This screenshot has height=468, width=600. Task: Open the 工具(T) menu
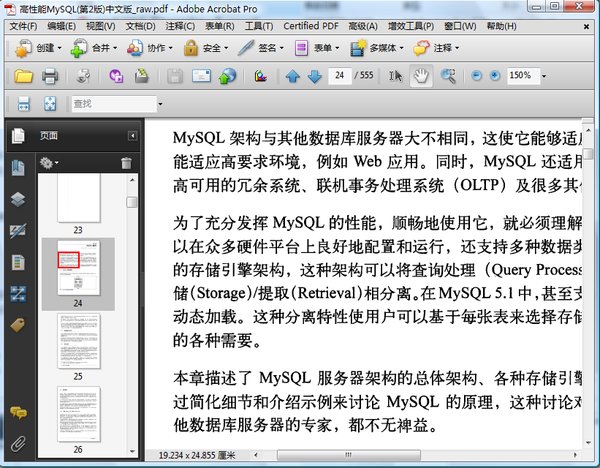coord(259,26)
